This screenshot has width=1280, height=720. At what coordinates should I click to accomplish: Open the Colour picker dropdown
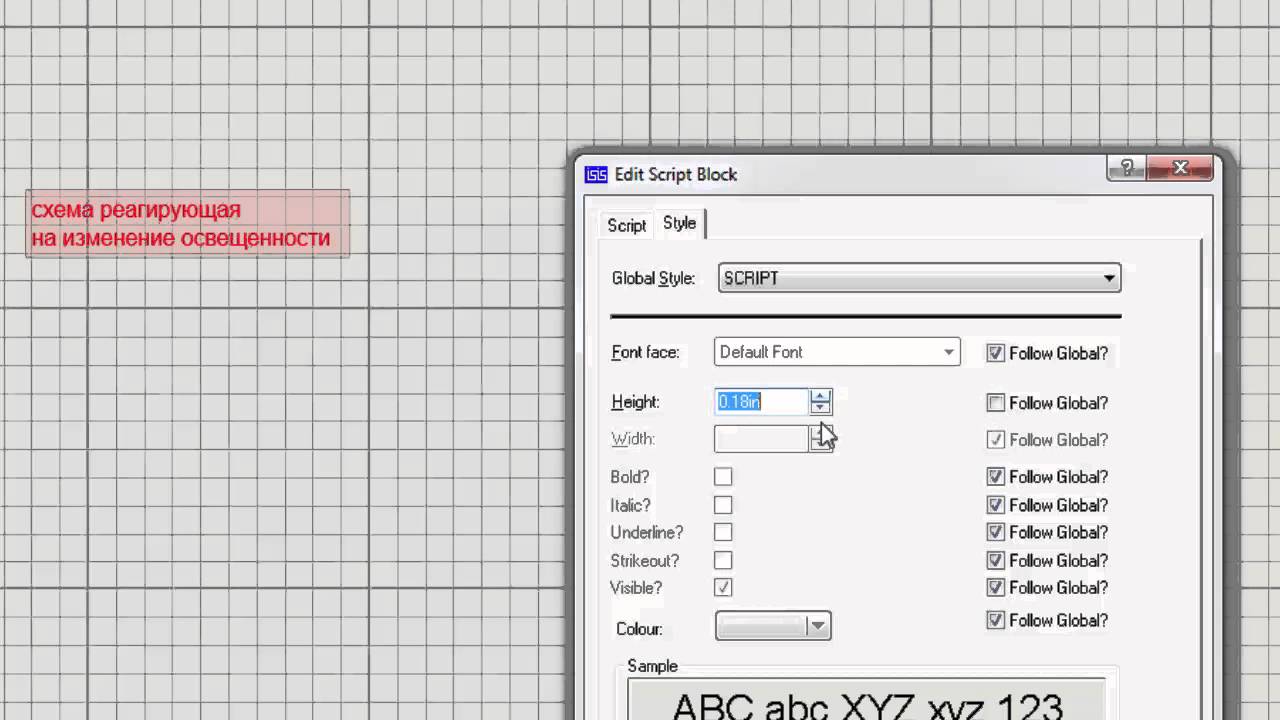[773, 627]
